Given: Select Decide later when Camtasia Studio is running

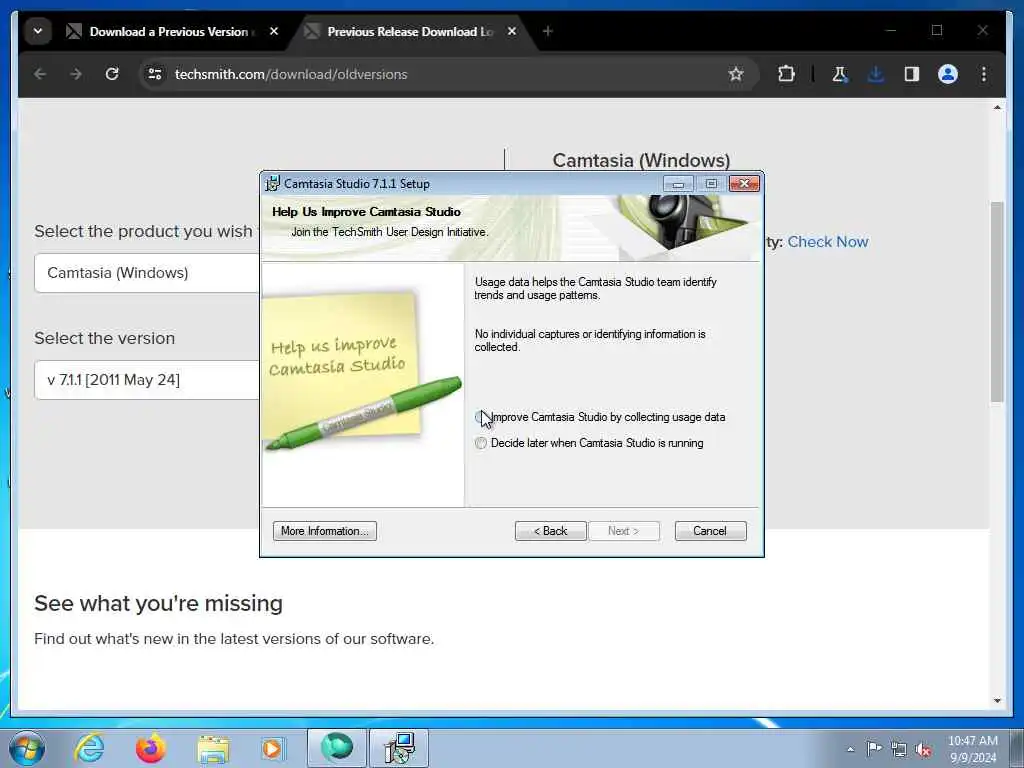Looking at the screenshot, I should 481,443.
